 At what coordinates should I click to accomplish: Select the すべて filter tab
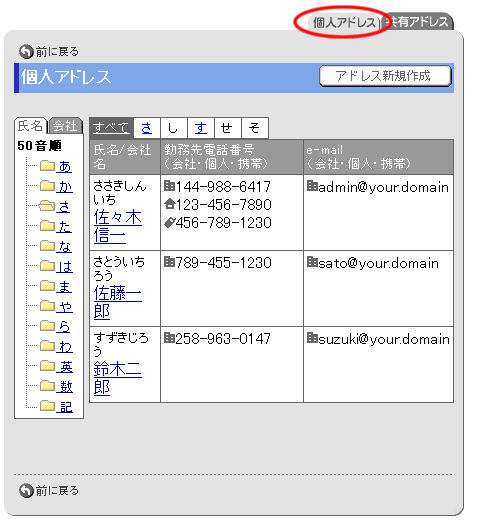point(111,128)
